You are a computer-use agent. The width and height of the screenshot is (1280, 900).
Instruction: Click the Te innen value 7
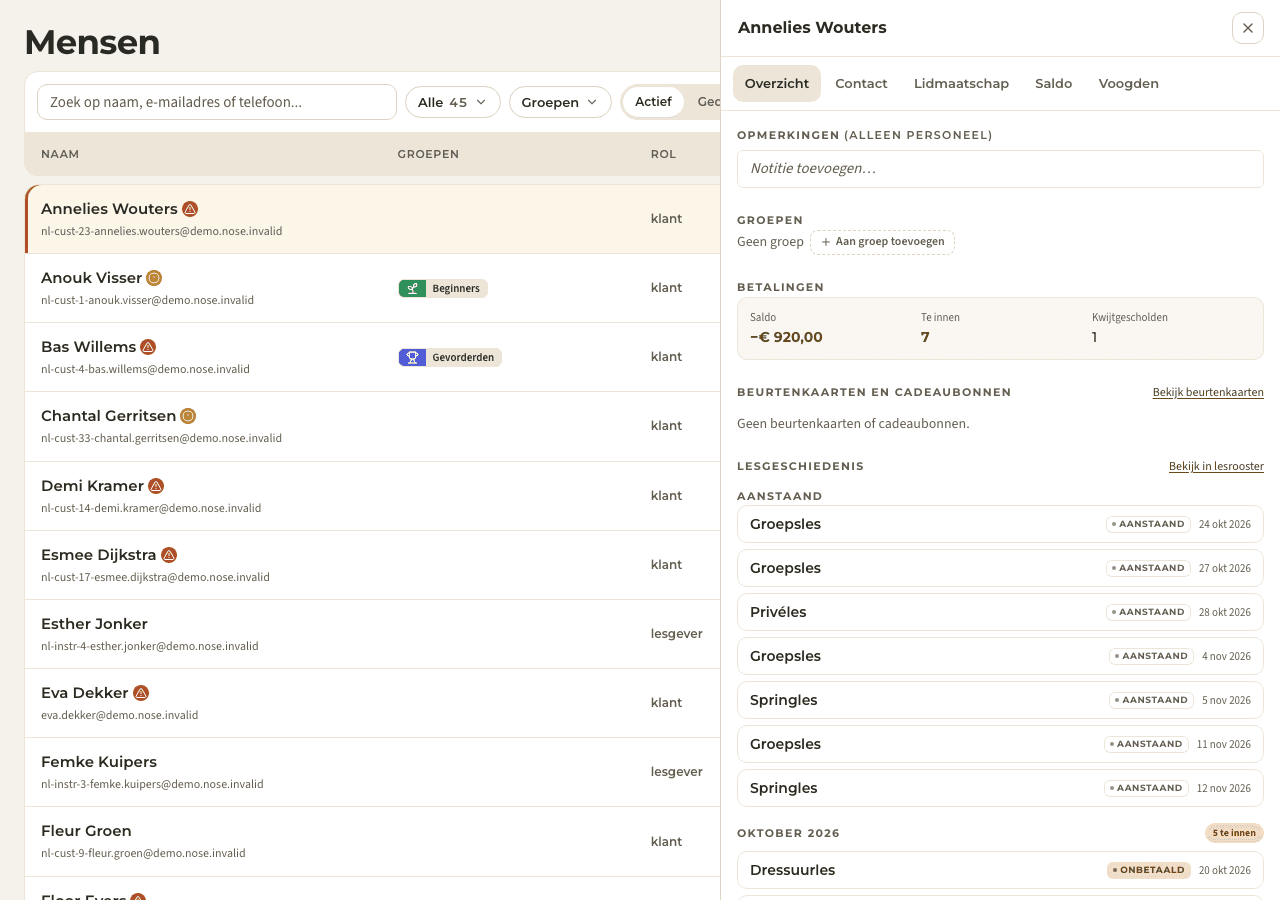point(925,337)
